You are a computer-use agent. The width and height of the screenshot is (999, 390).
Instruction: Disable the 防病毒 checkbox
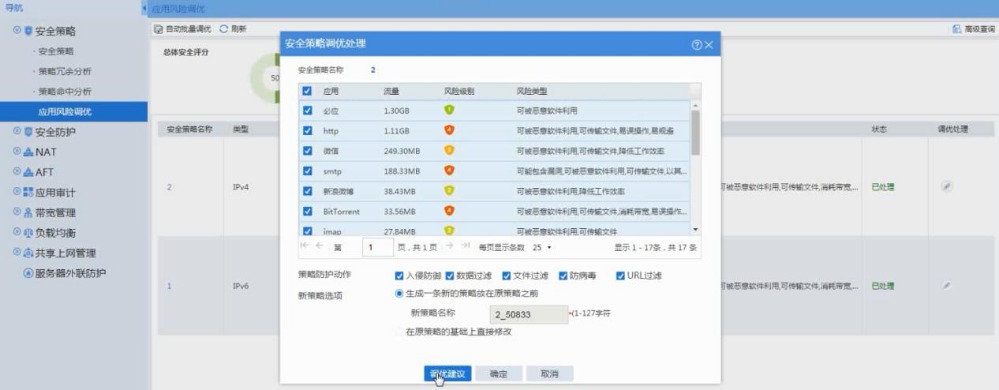[x=563, y=276]
